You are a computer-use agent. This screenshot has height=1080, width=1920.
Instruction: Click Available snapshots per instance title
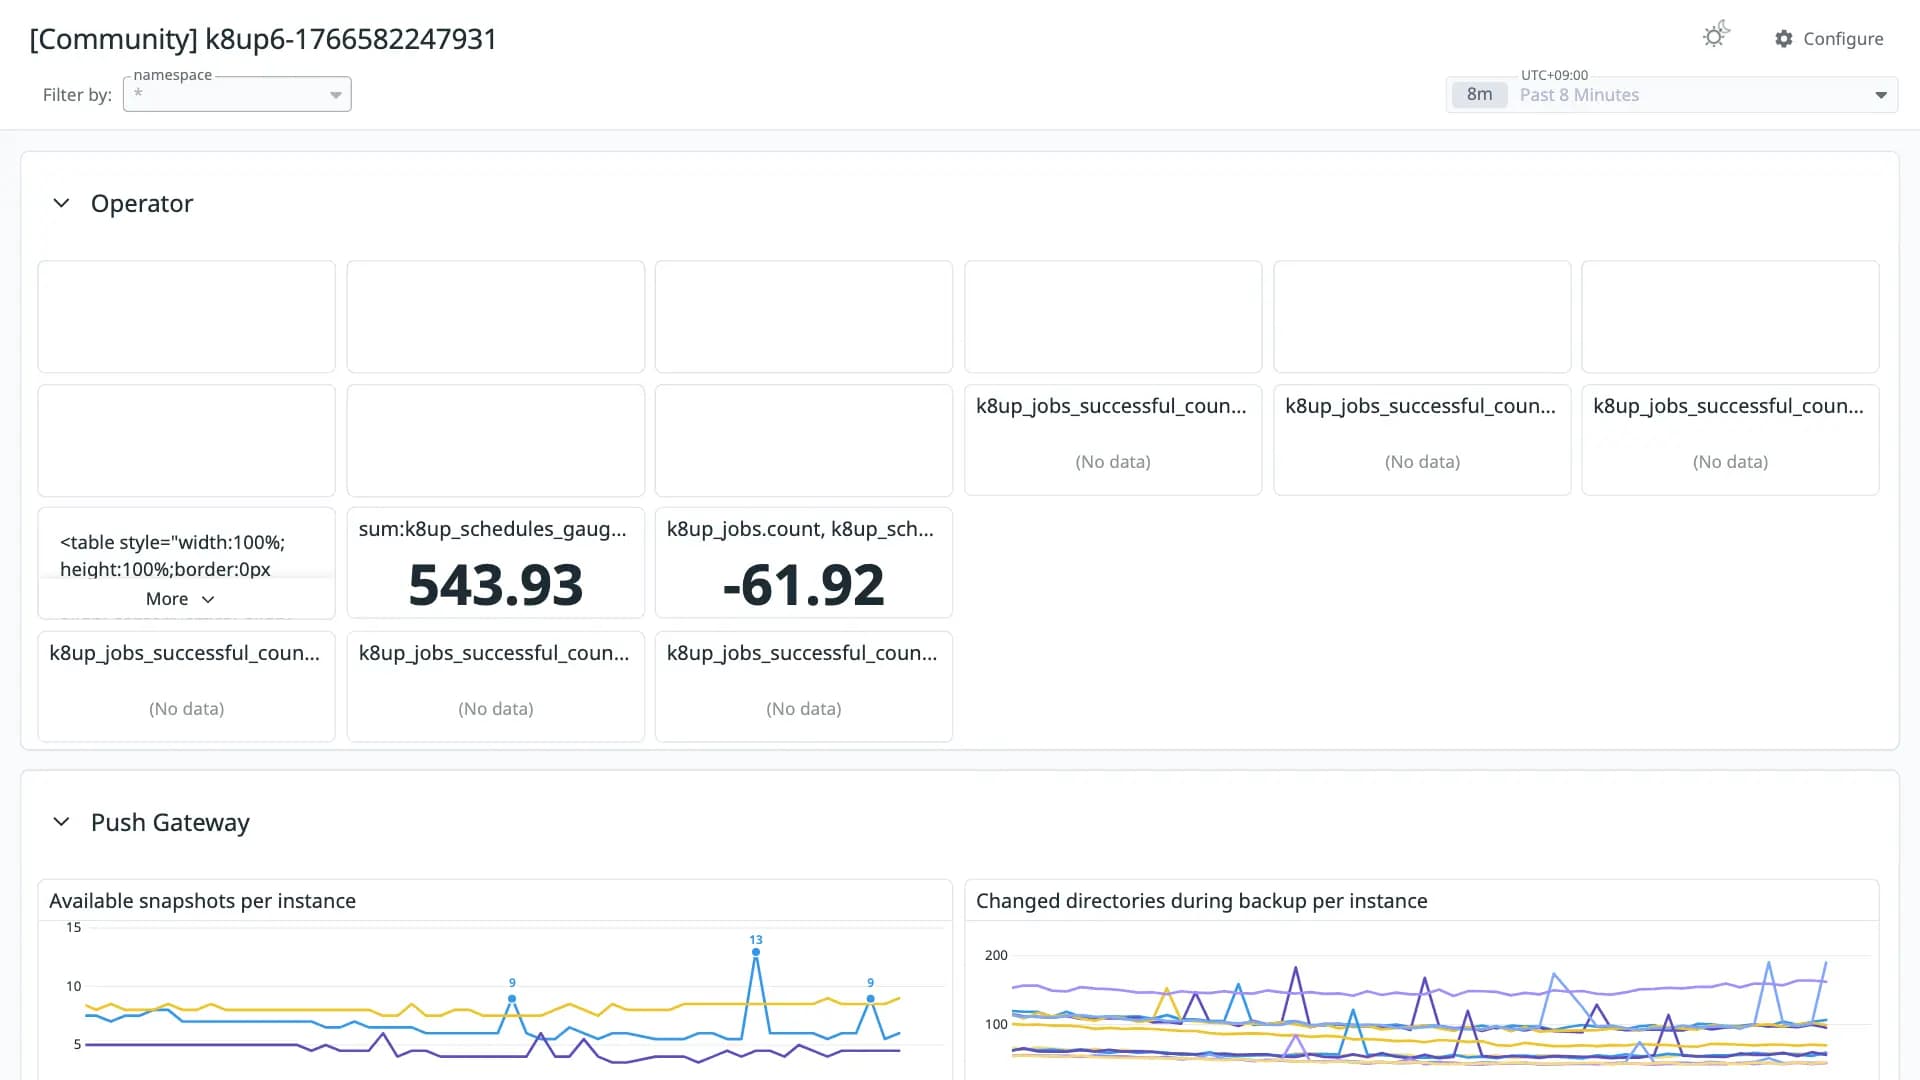202,901
